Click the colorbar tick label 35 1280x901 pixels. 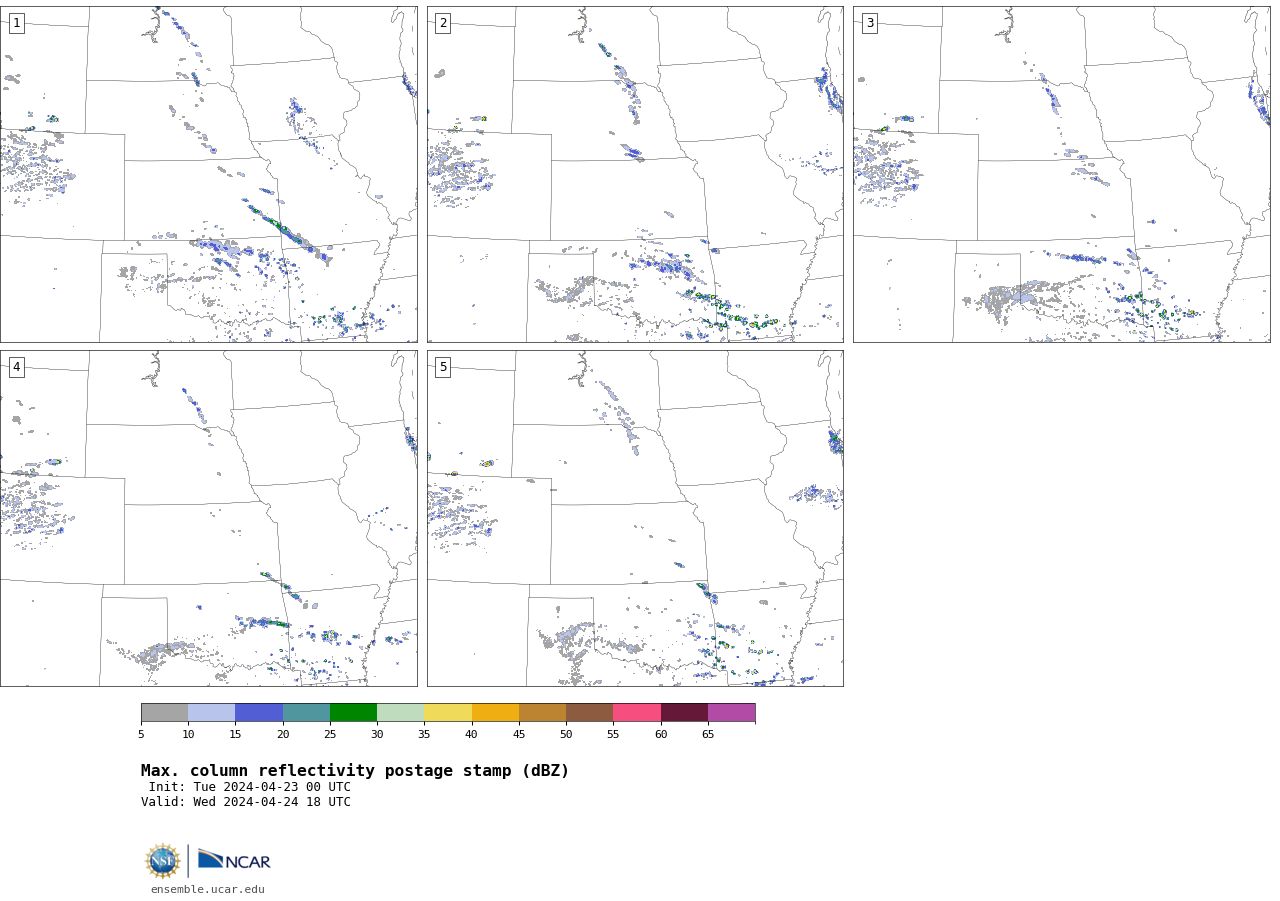pos(424,735)
